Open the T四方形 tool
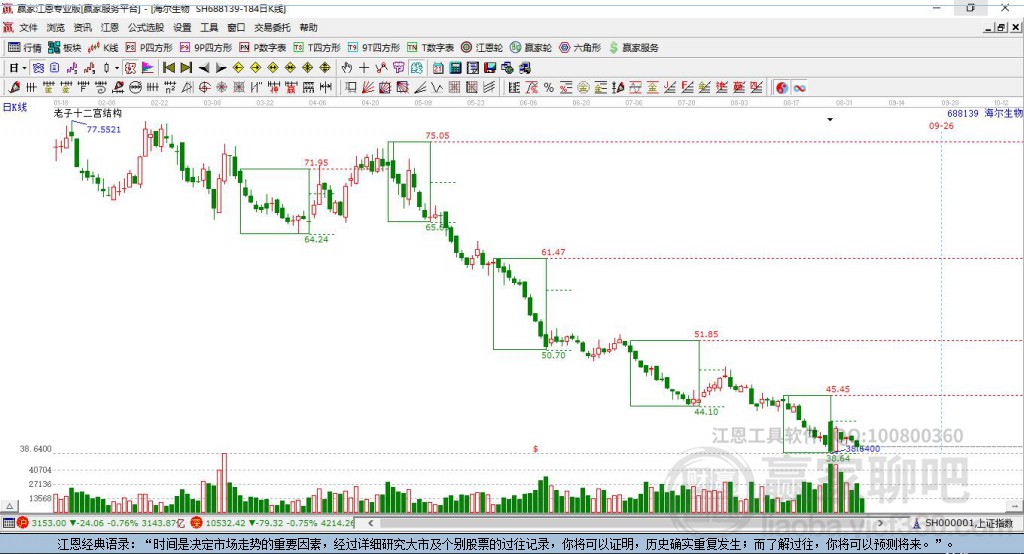1024x554 pixels. 317,48
